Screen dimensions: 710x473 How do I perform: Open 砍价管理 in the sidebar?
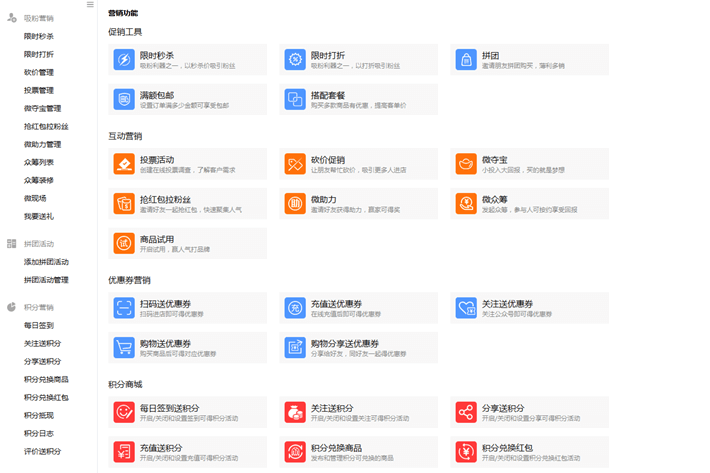click(38, 72)
